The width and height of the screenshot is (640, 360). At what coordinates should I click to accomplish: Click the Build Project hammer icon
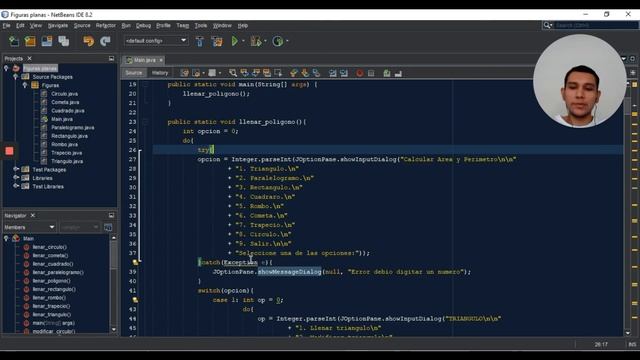click(200, 41)
